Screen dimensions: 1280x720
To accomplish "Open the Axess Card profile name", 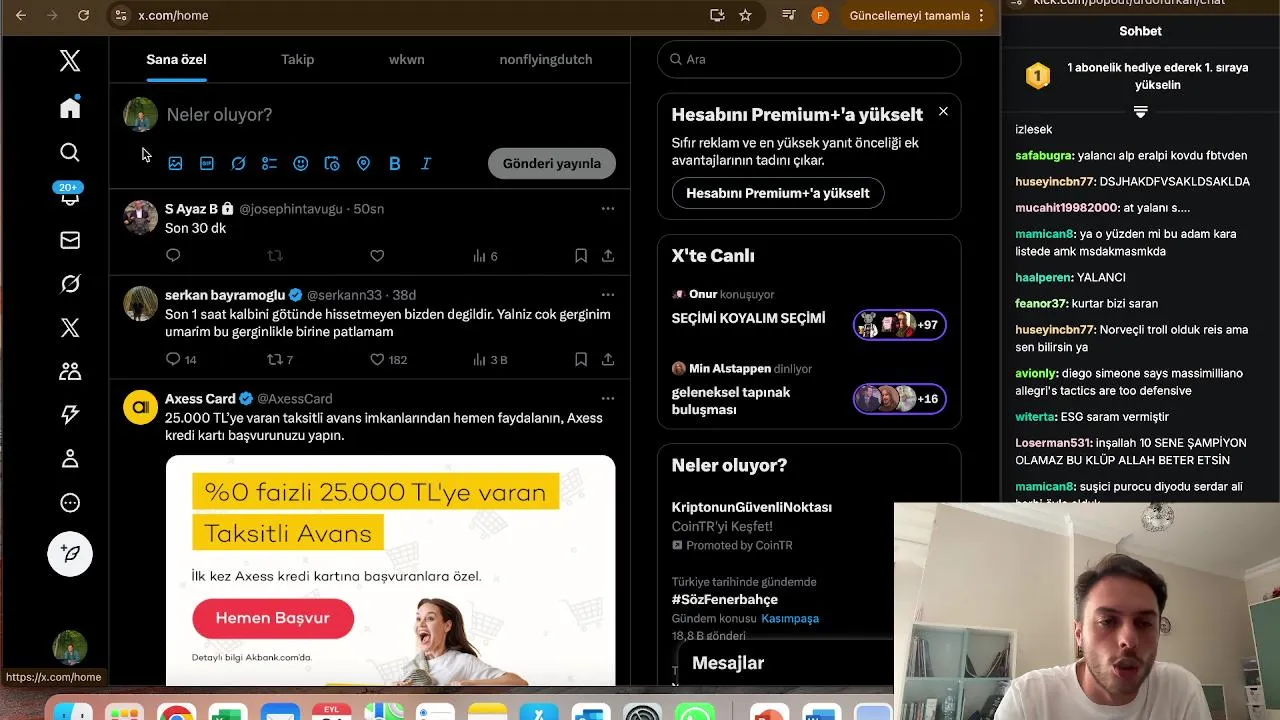I will [x=200, y=398].
